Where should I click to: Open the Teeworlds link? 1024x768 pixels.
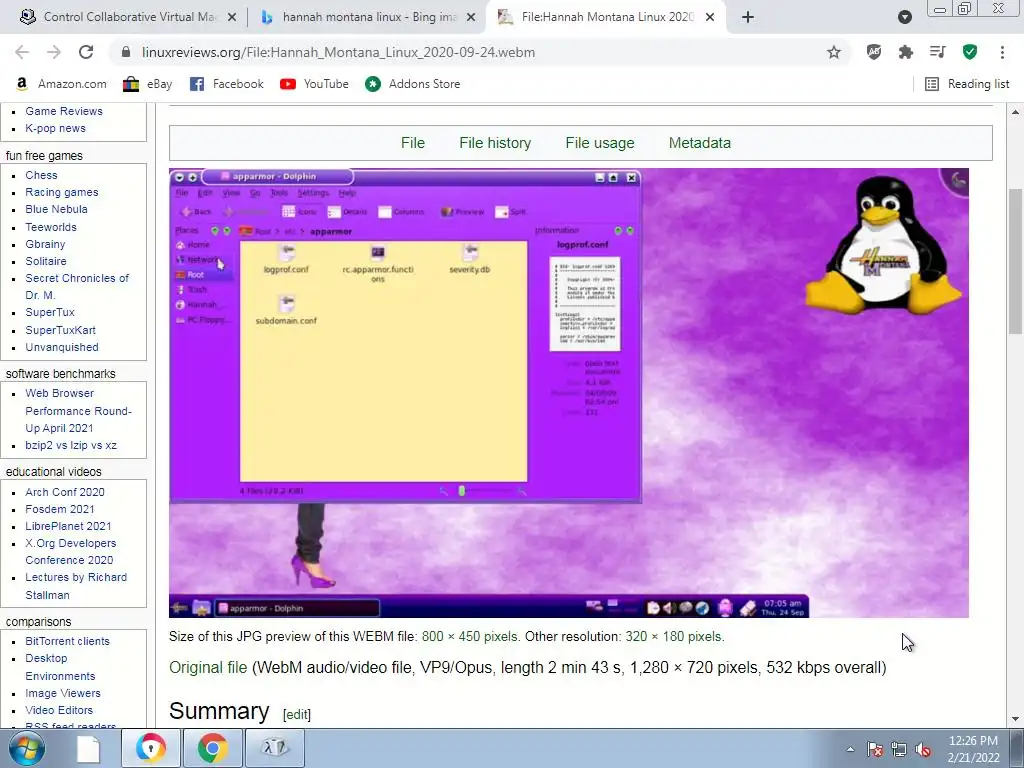point(51,227)
